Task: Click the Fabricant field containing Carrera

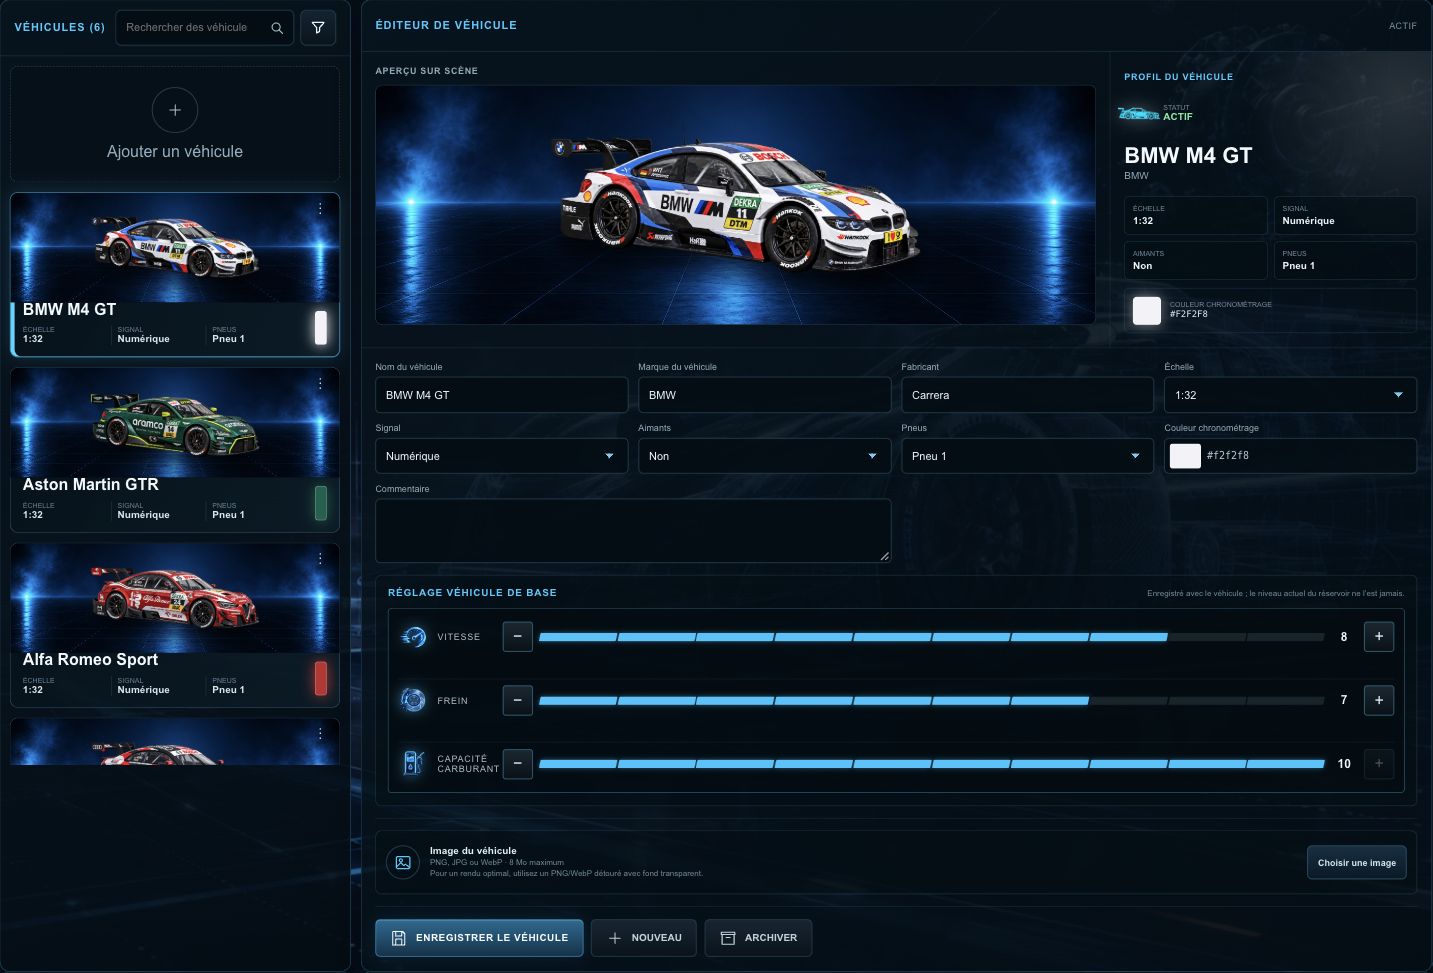Action: (1027, 395)
